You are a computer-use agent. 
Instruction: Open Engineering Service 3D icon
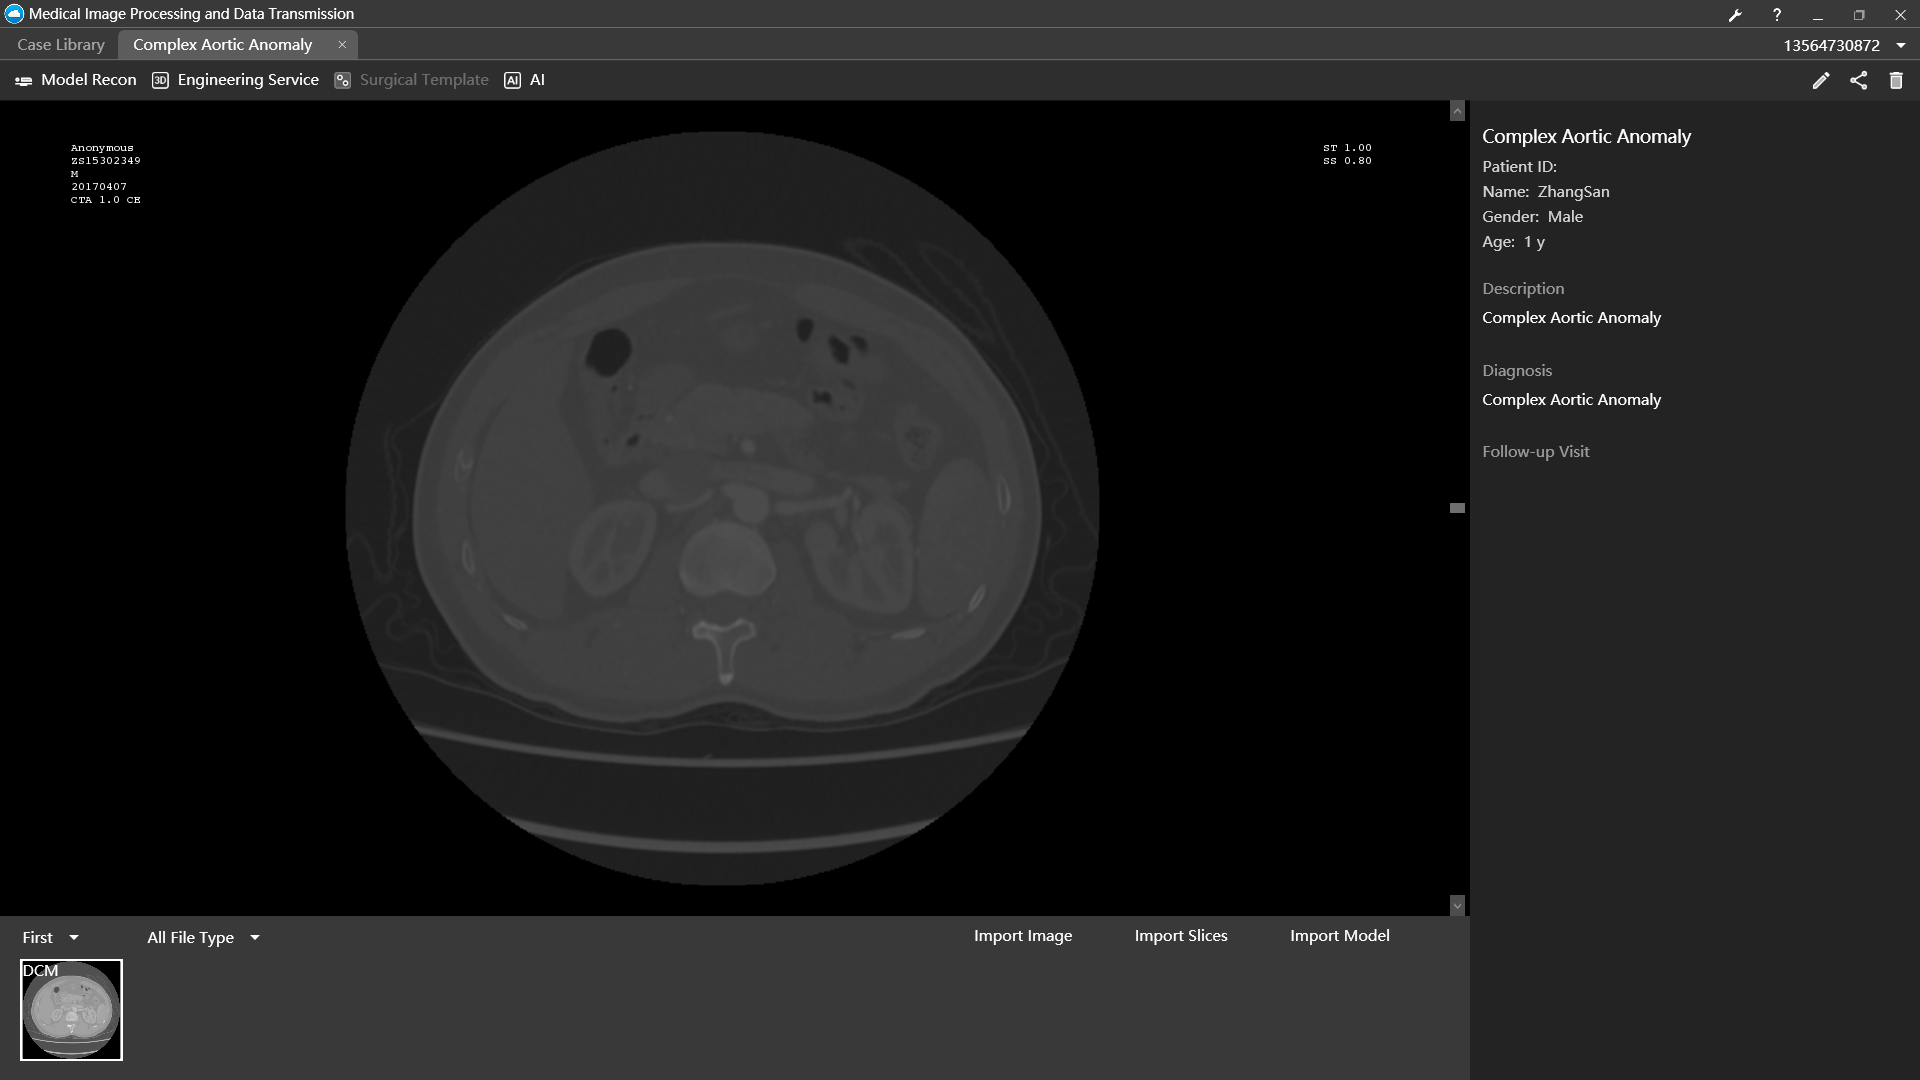point(160,81)
